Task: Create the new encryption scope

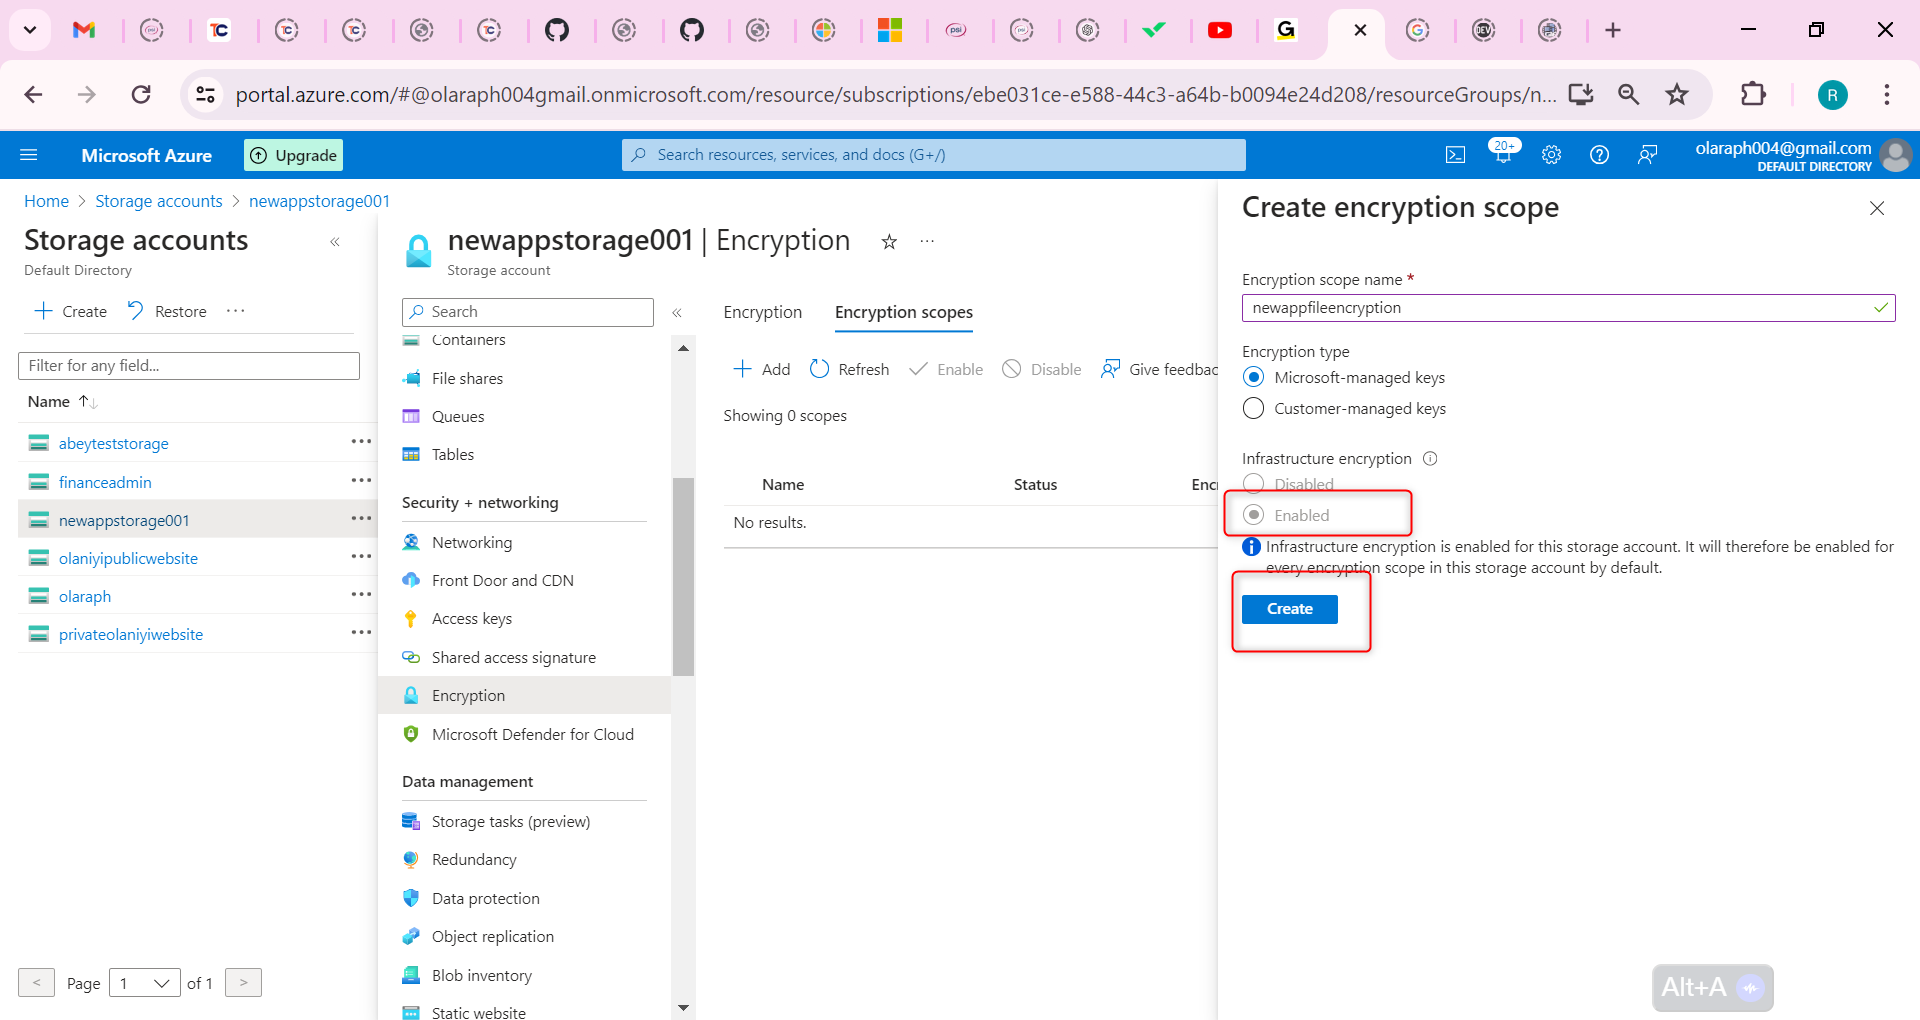Action: [1289, 608]
